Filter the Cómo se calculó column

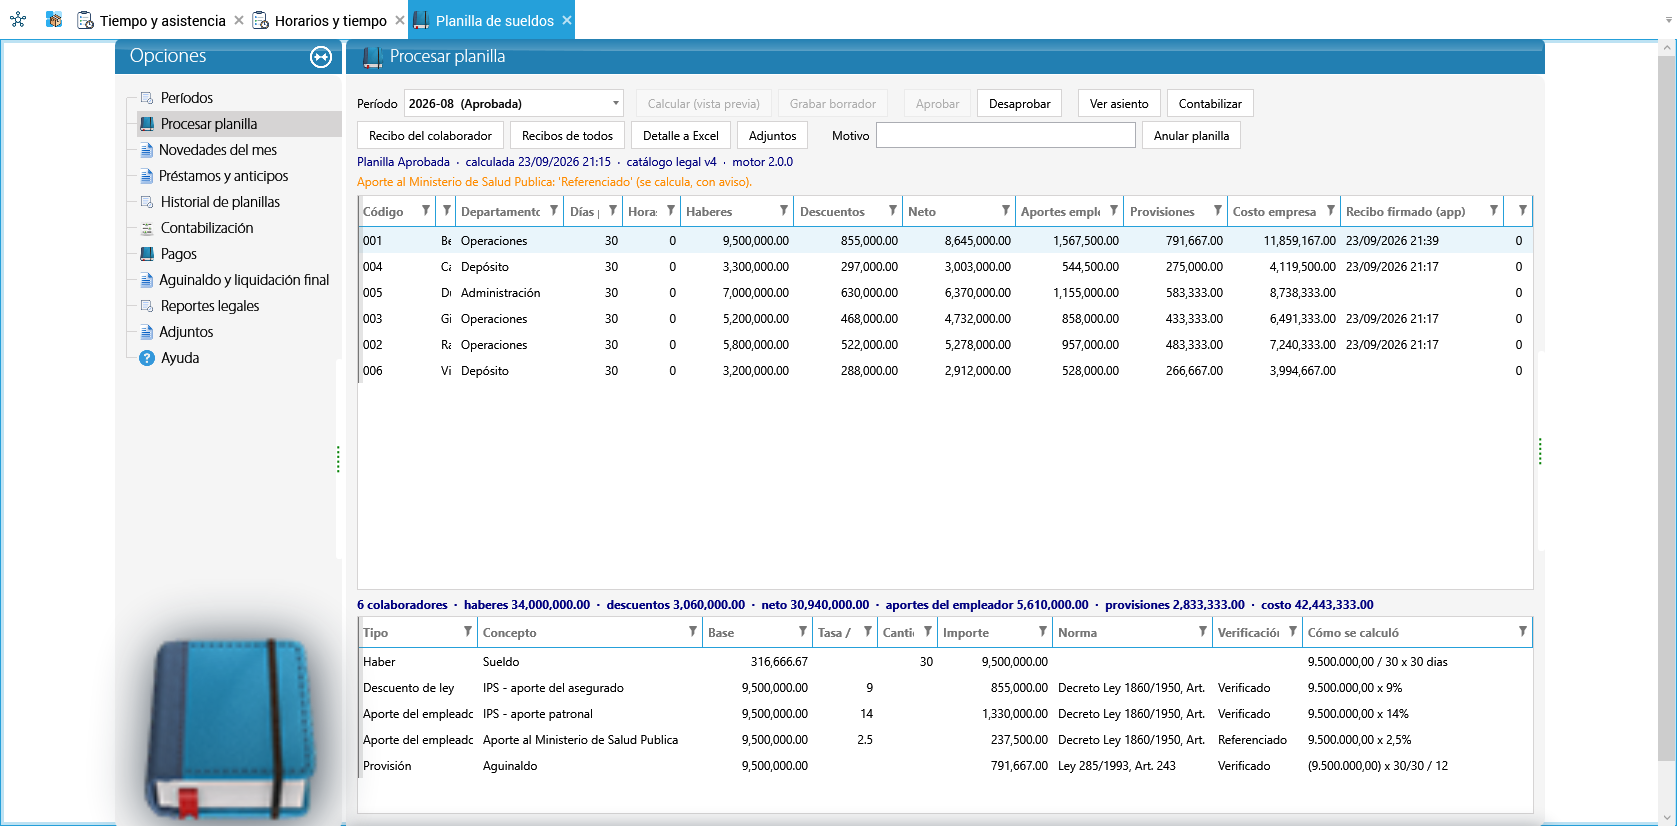tap(1523, 632)
